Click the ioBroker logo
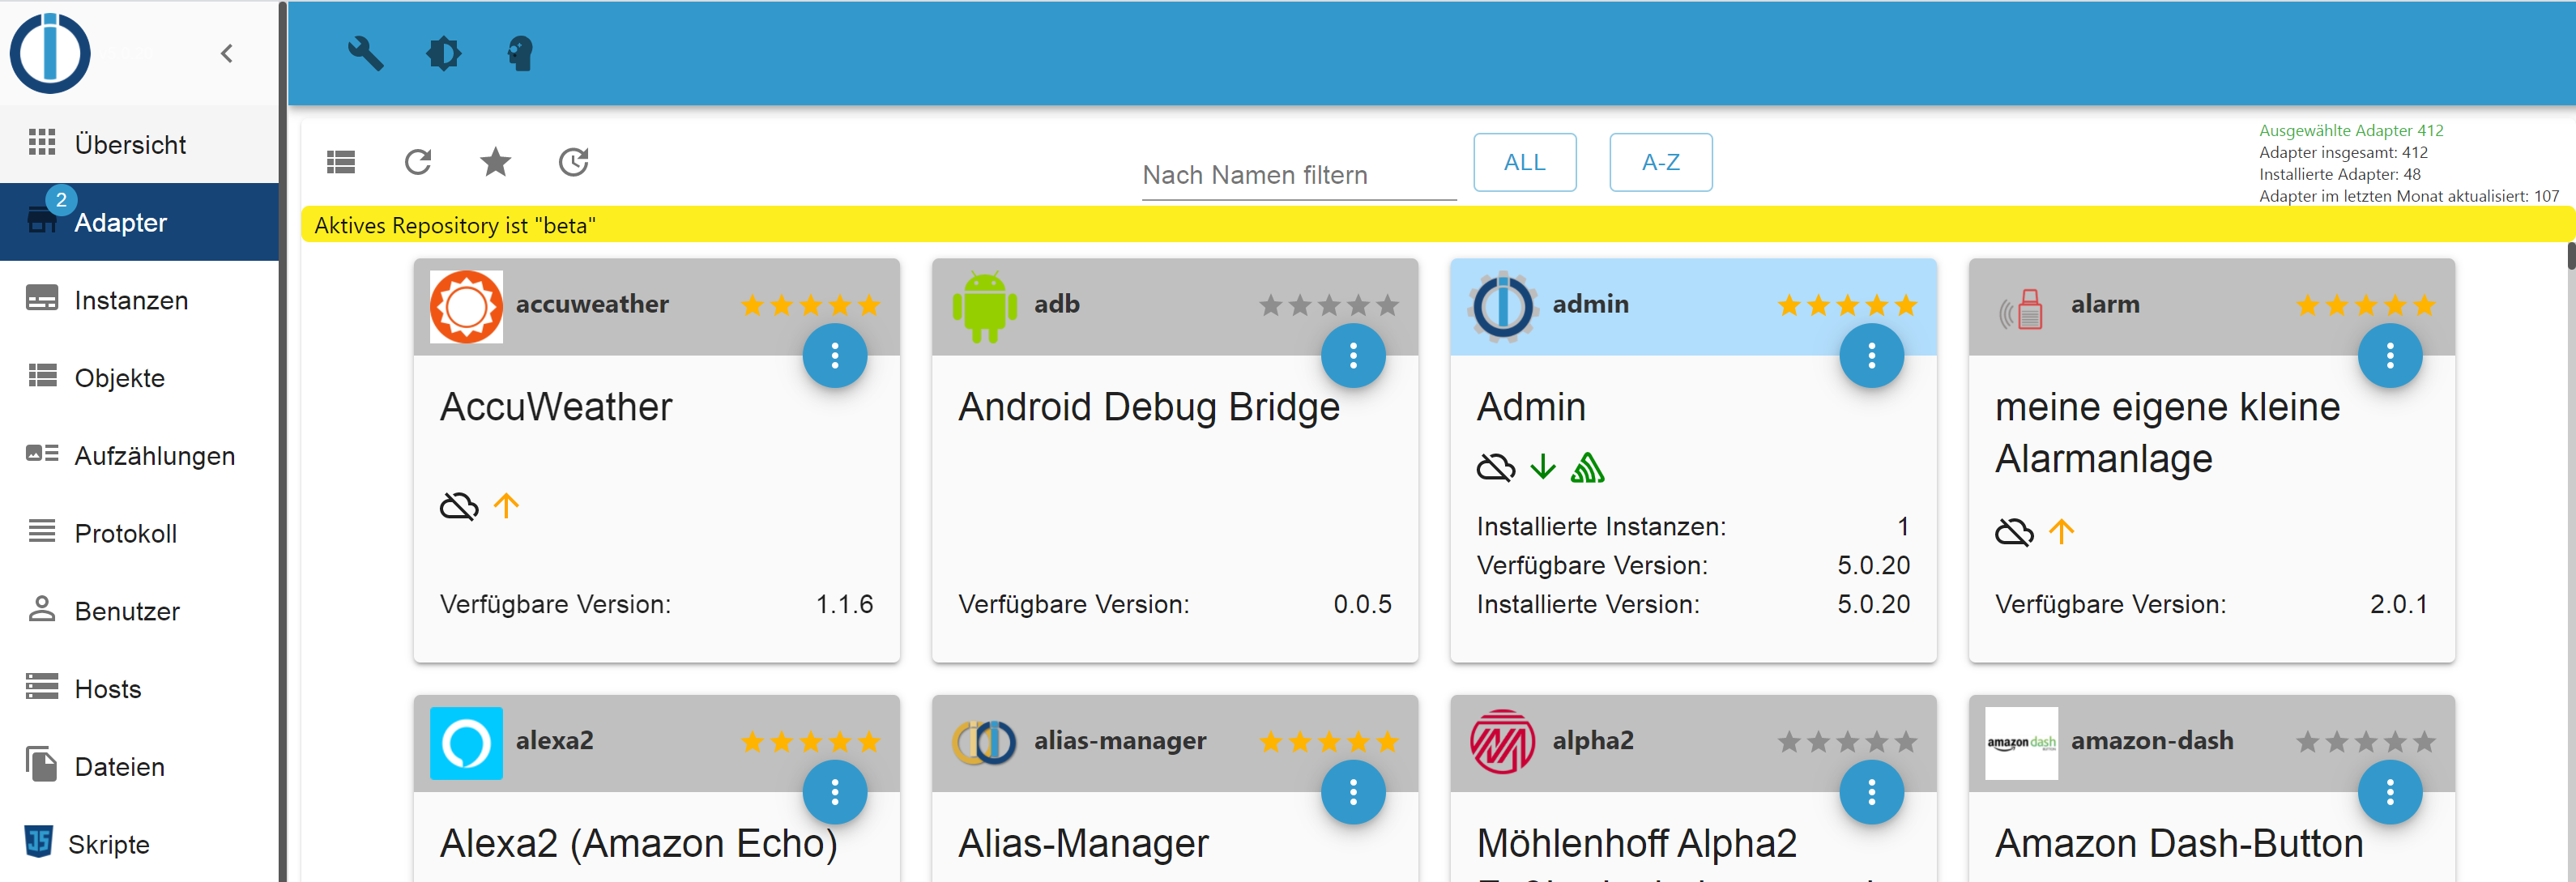This screenshot has height=882, width=2576. coord(50,53)
